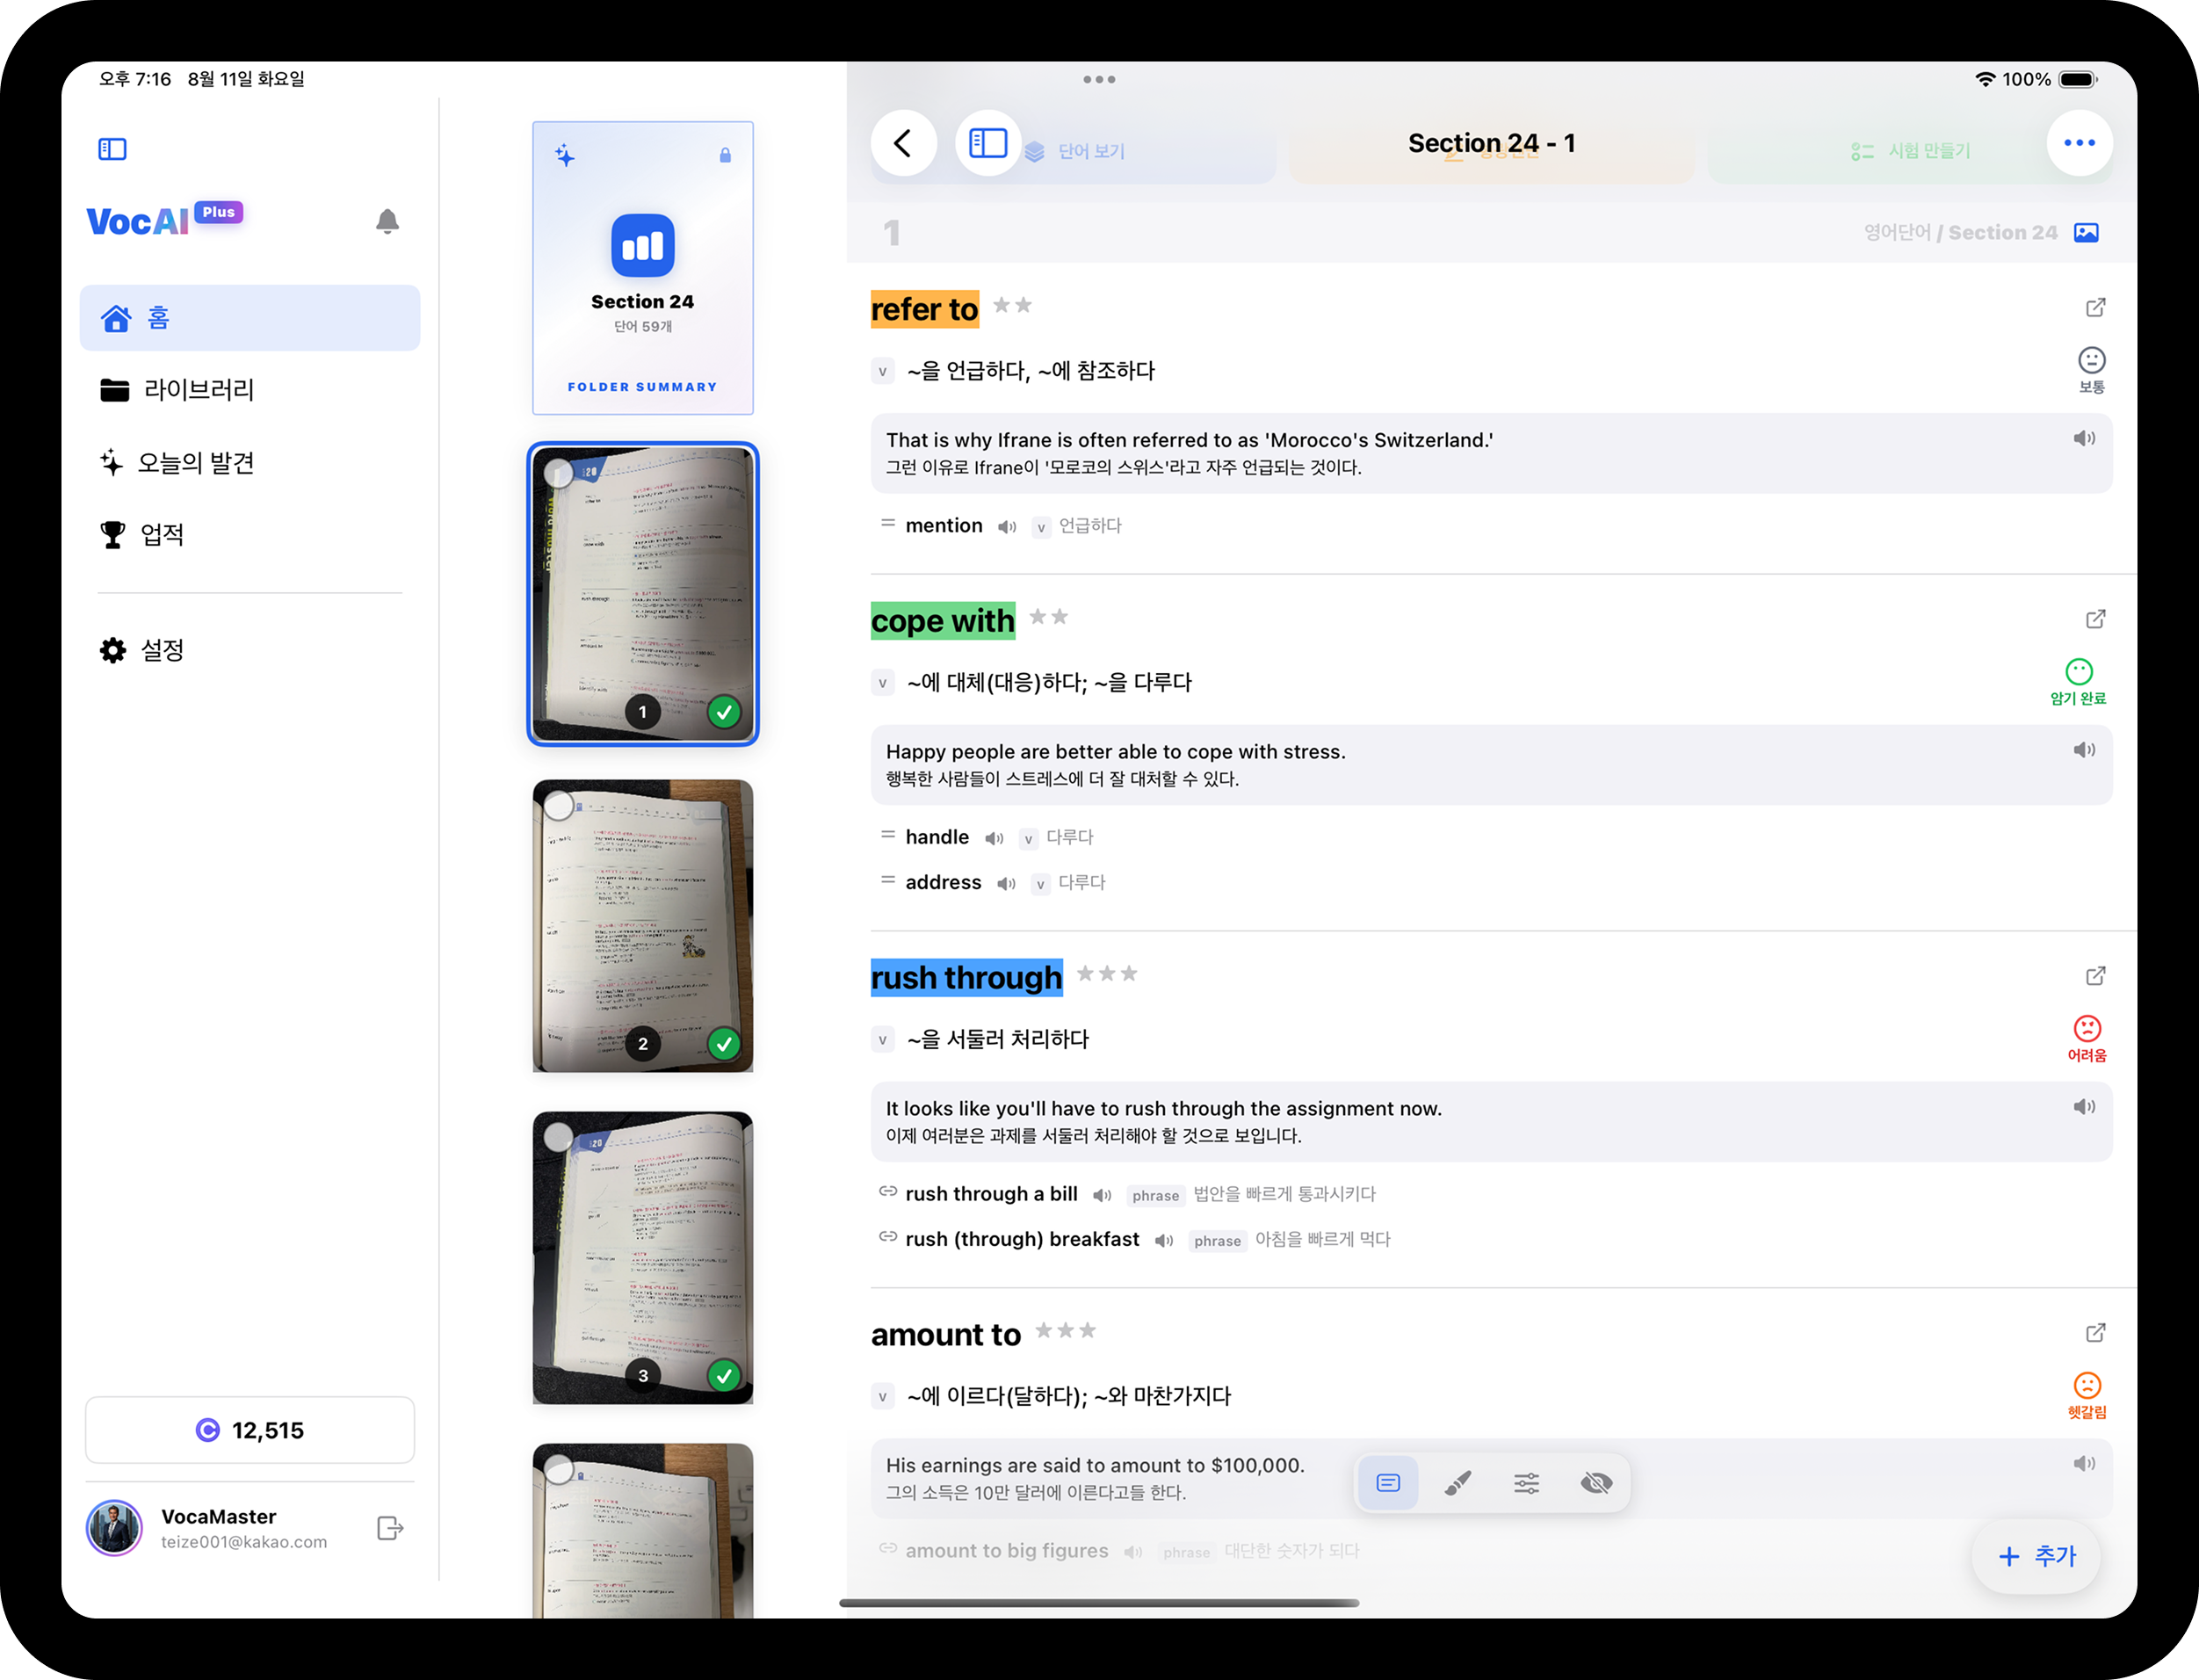Play pronunciation of 'rush (through) breakfast'

click(x=1164, y=1241)
